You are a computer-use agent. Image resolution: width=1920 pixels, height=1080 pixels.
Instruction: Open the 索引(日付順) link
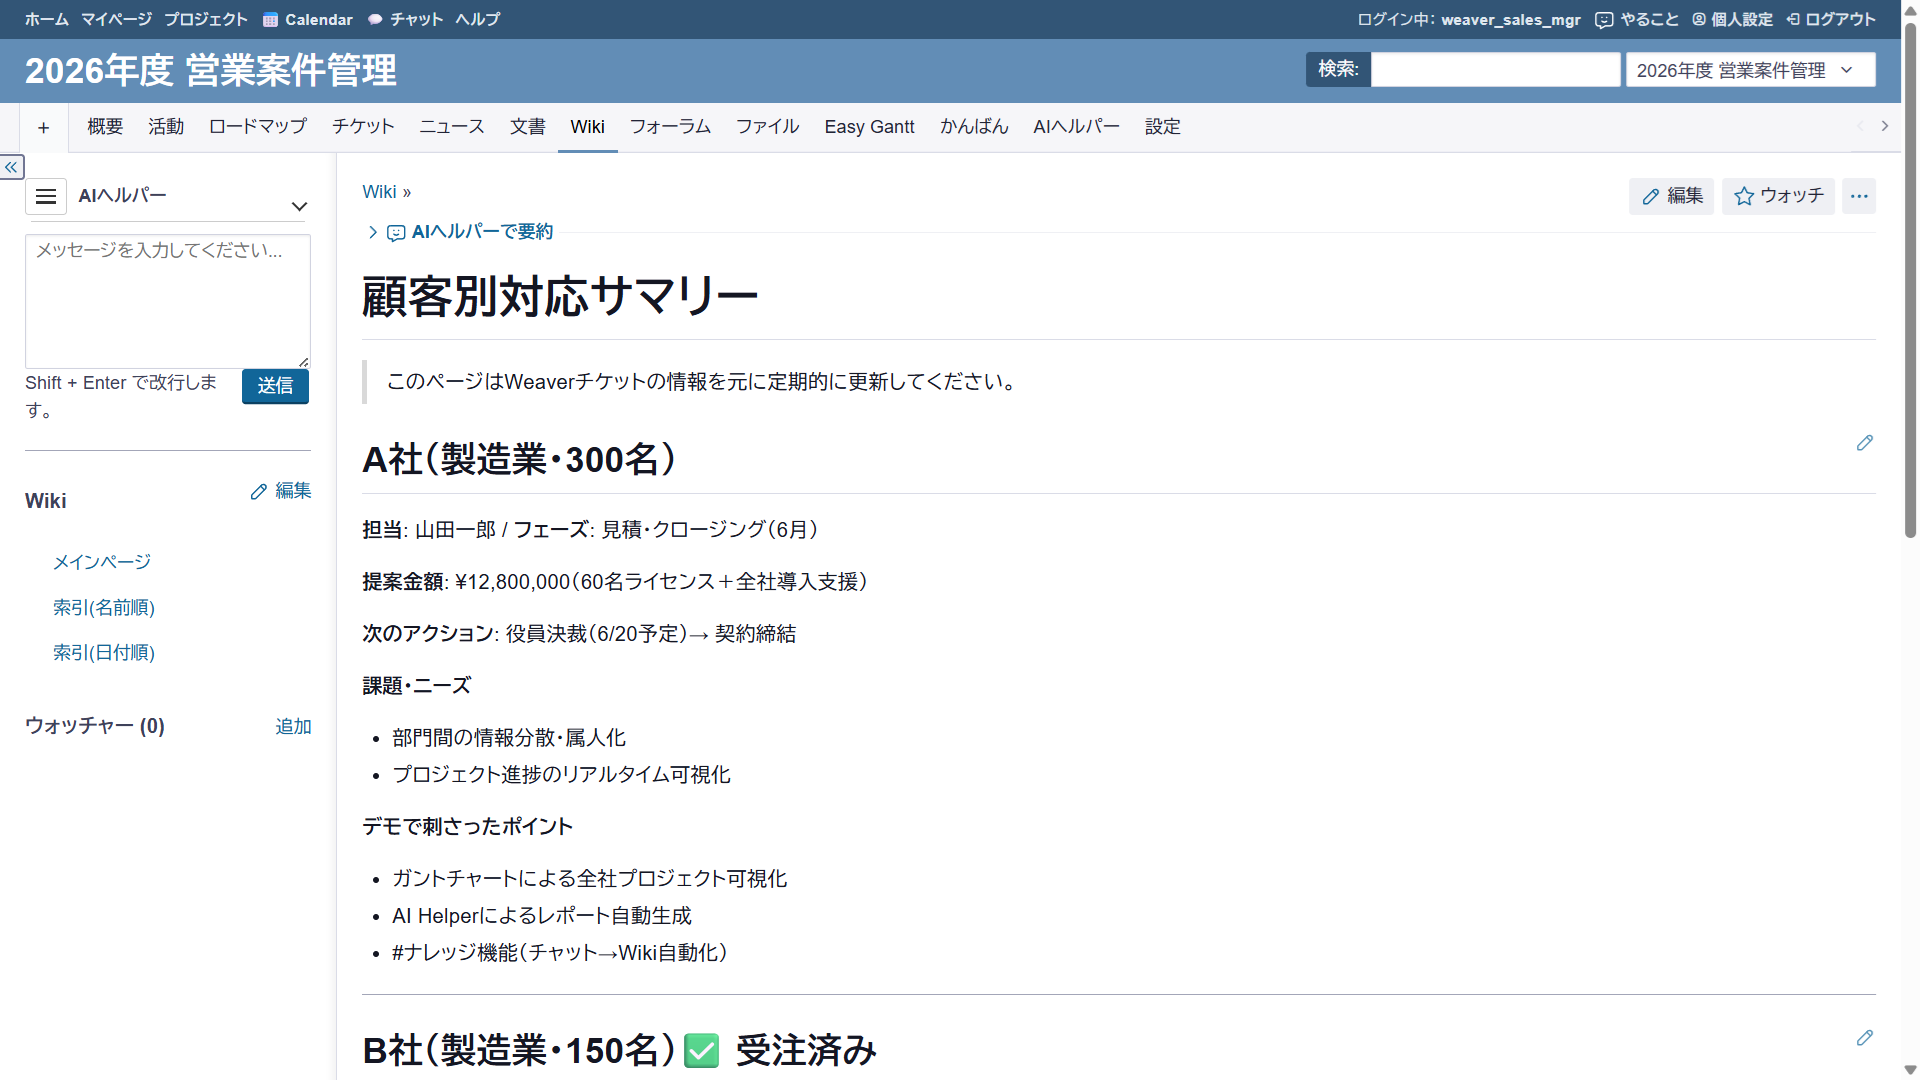pos(104,652)
